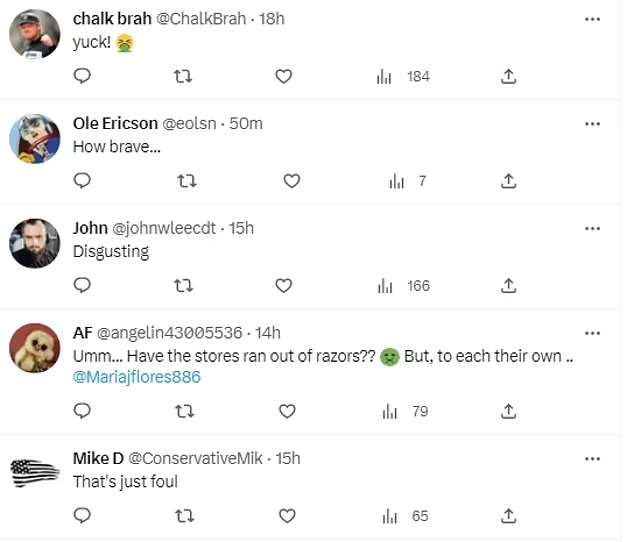Expand more options for Mike D's tweet
The height and width of the screenshot is (542, 634).
click(x=592, y=458)
